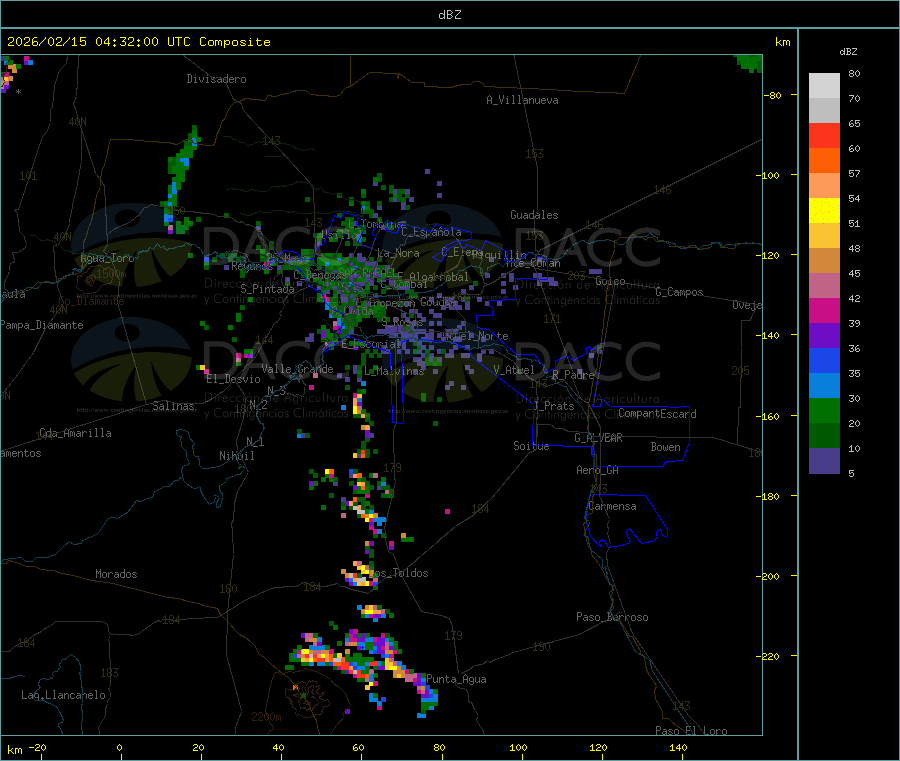Click the dBZ title at top
Viewport: 900px width, 761px height.
coord(449,15)
